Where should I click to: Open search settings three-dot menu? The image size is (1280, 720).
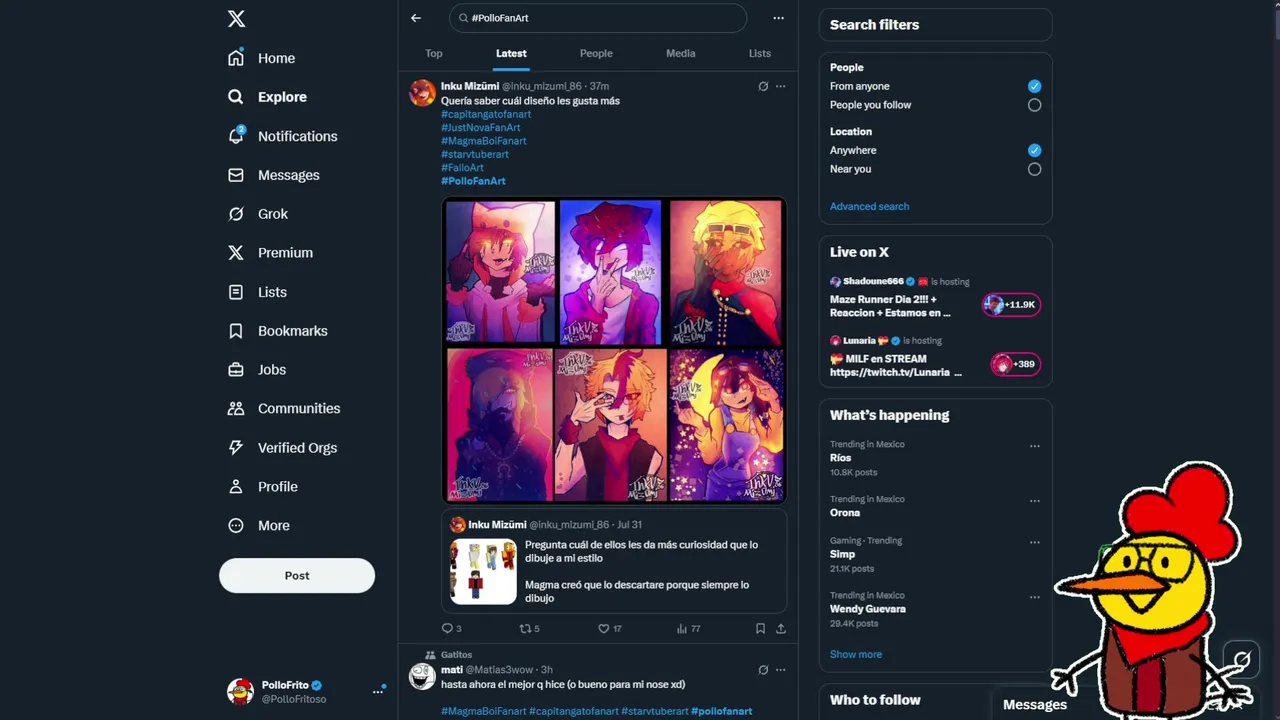point(778,18)
